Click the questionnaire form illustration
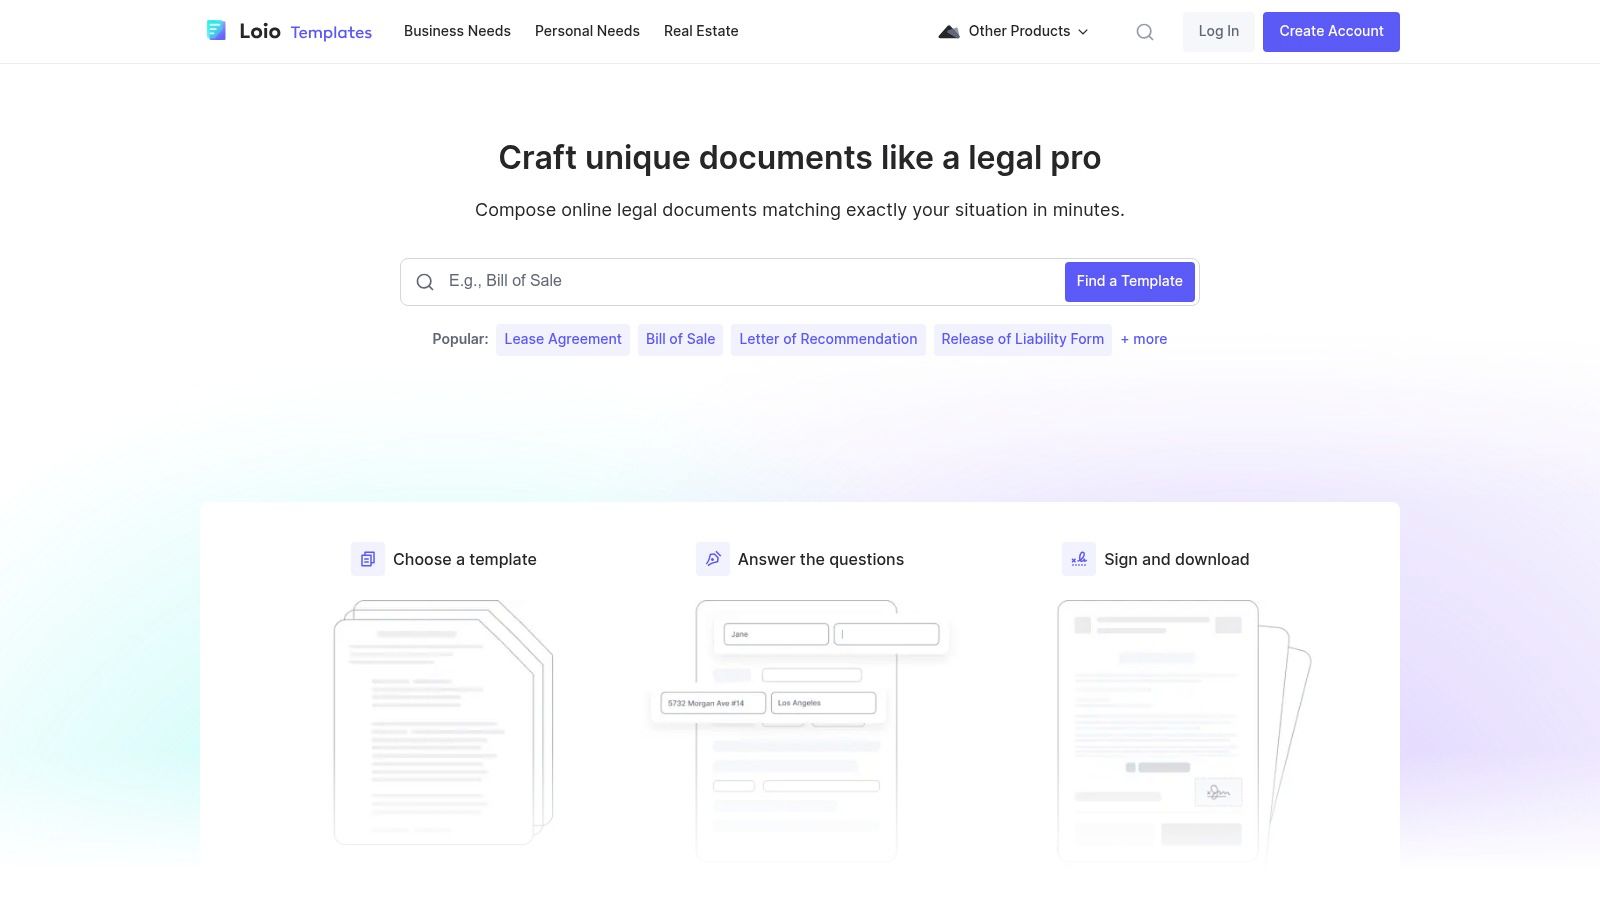The width and height of the screenshot is (1600, 900). click(x=798, y=730)
